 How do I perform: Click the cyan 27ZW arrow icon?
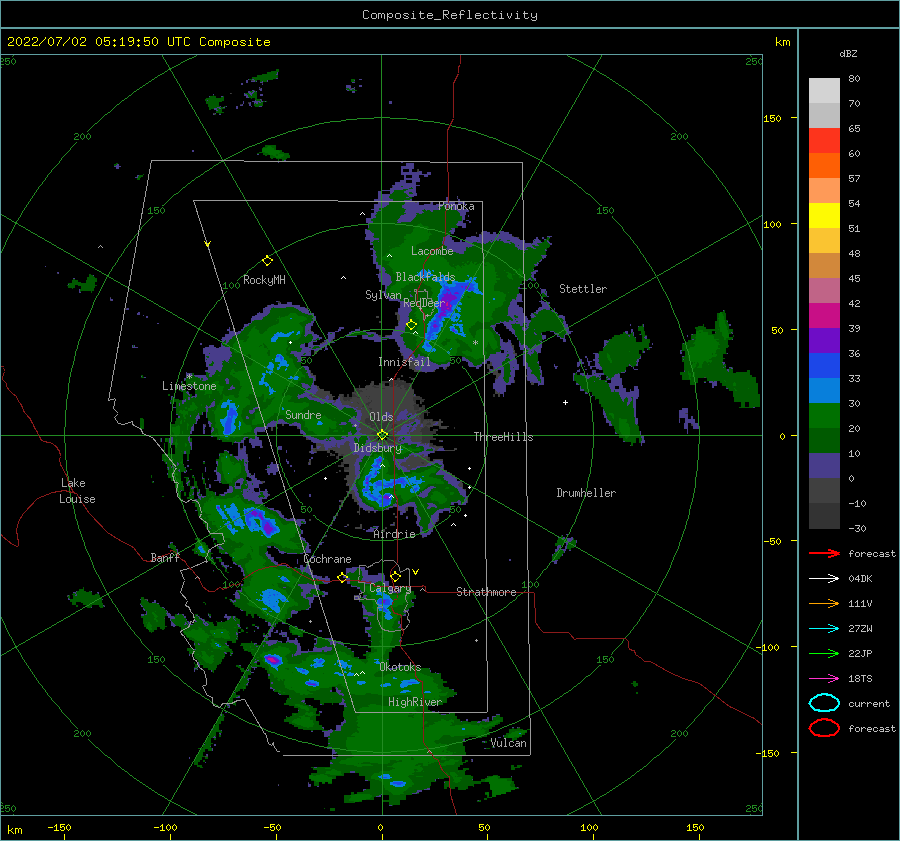pyautogui.click(x=824, y=629)
